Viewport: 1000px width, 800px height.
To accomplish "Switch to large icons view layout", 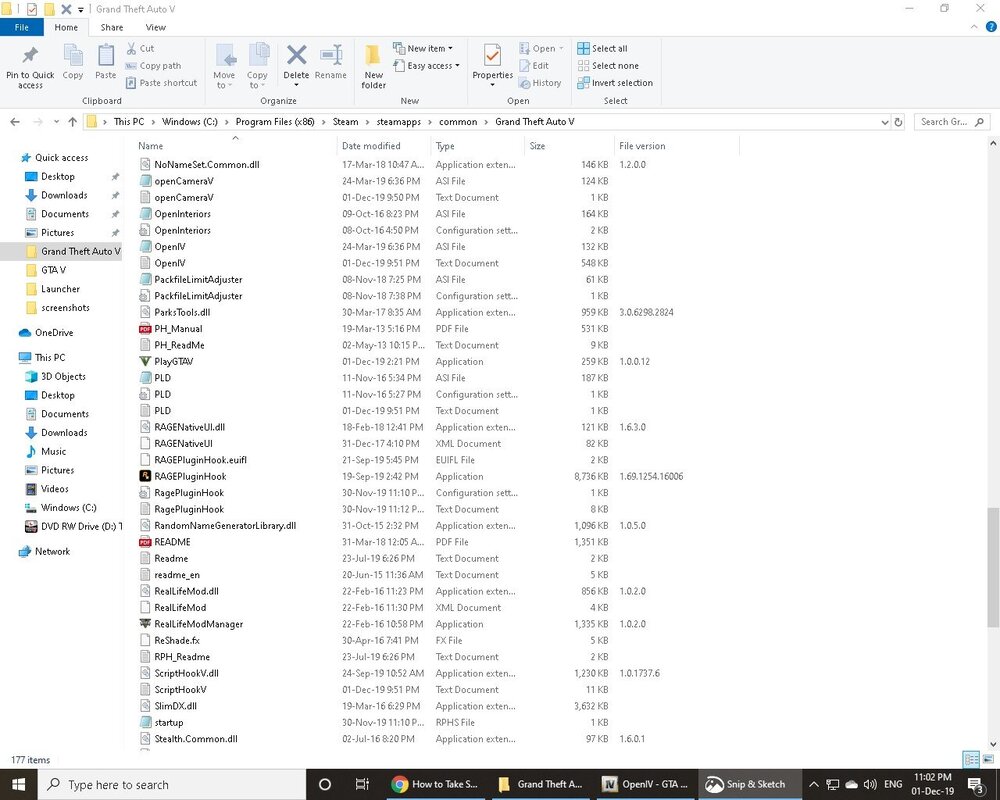I will (x=987, y=760).
